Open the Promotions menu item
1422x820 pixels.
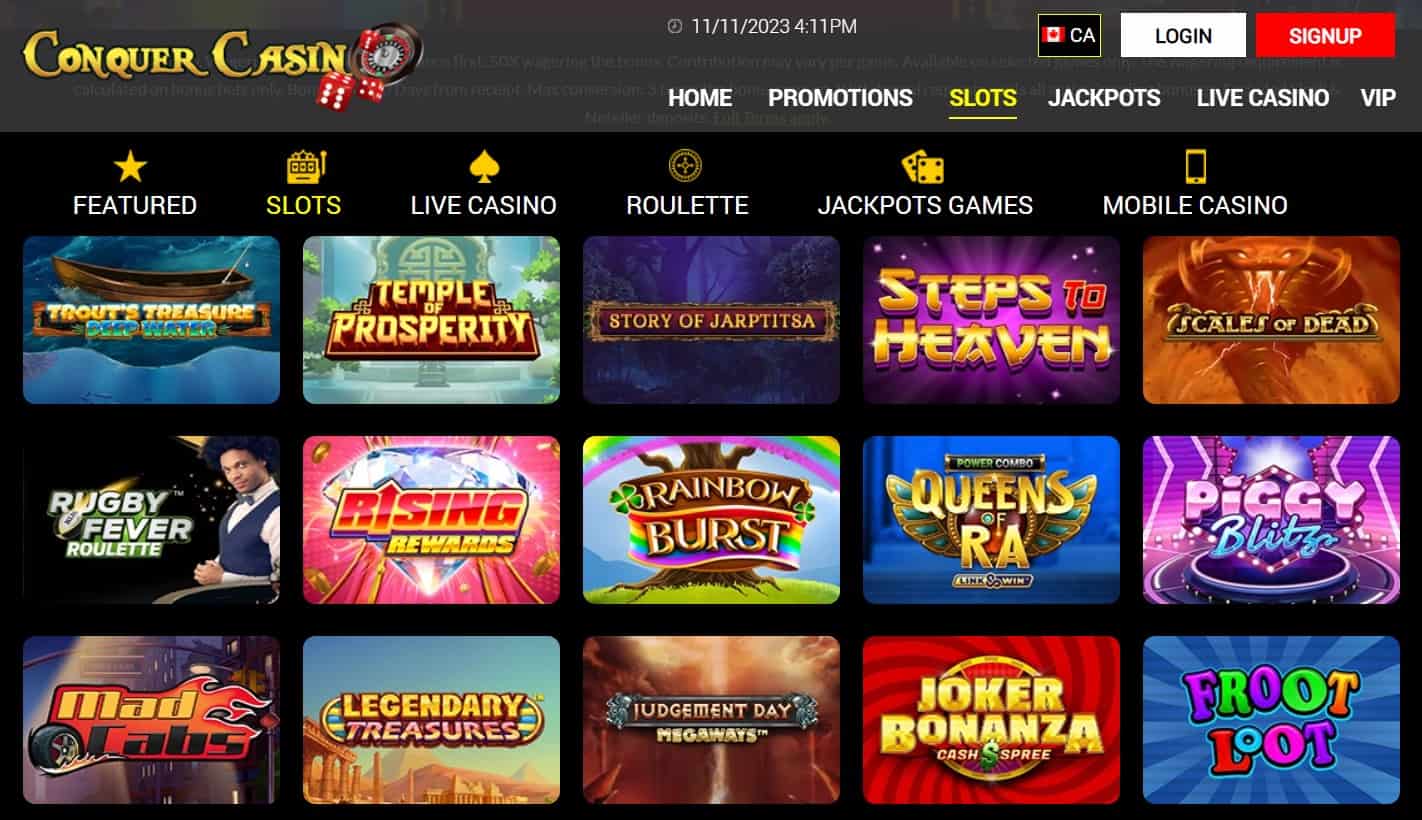pyautogui.click(x=840, y=98)
